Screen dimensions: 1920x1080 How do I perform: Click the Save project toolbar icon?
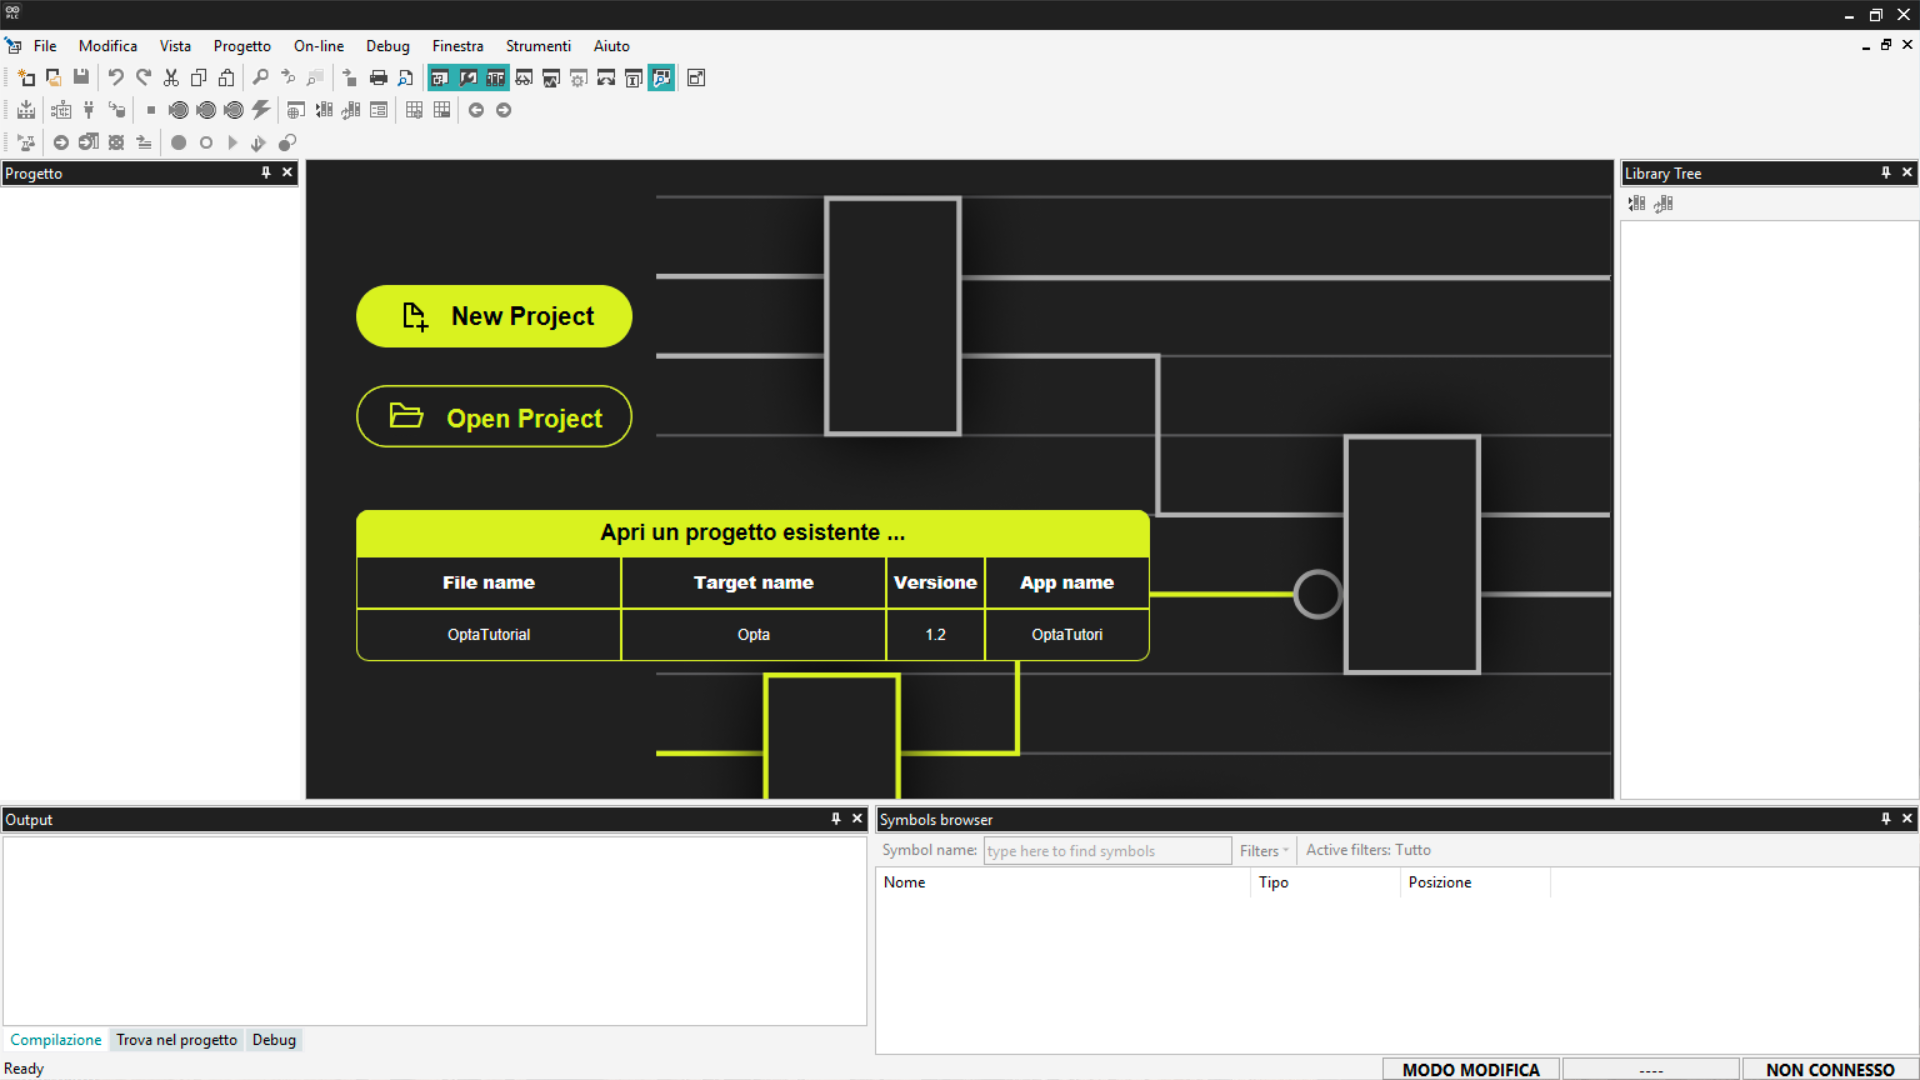(x=81, y=78)
